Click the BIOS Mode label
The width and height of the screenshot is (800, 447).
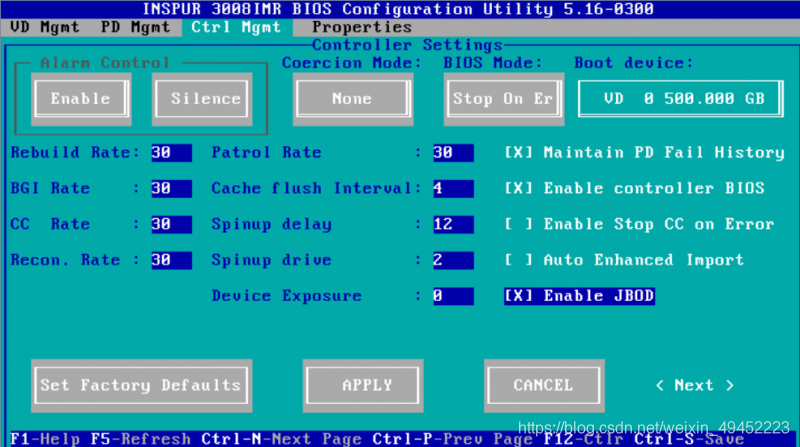(x=493, y=63)
